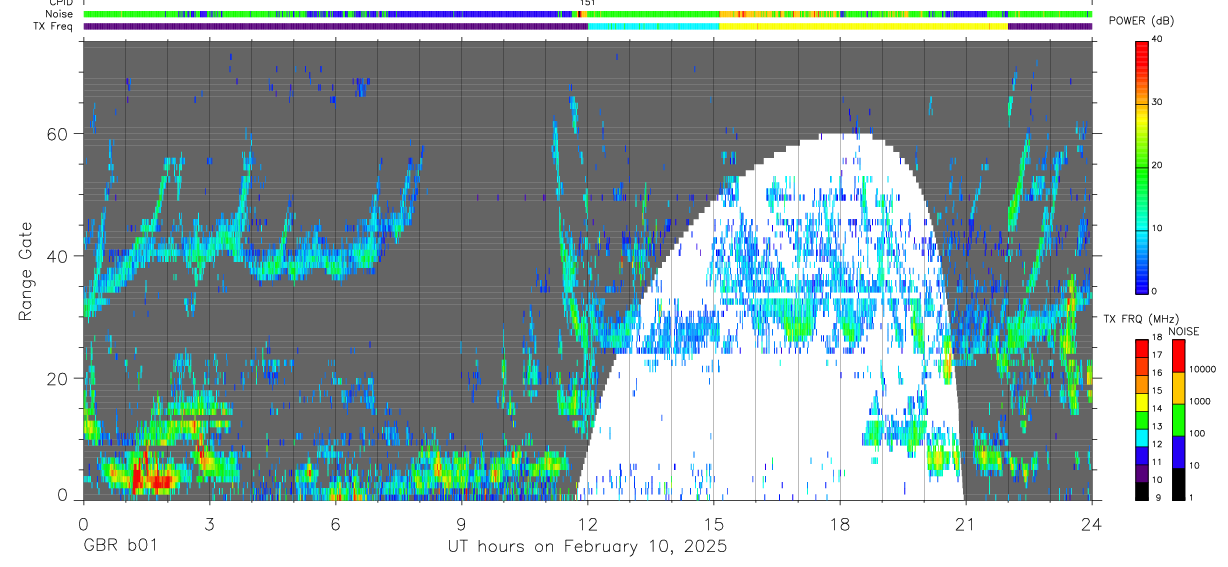Click the "18" tick label on the time axis
Screen dimensions: 1228x567
pyautogui.click(x=840, y=524)
